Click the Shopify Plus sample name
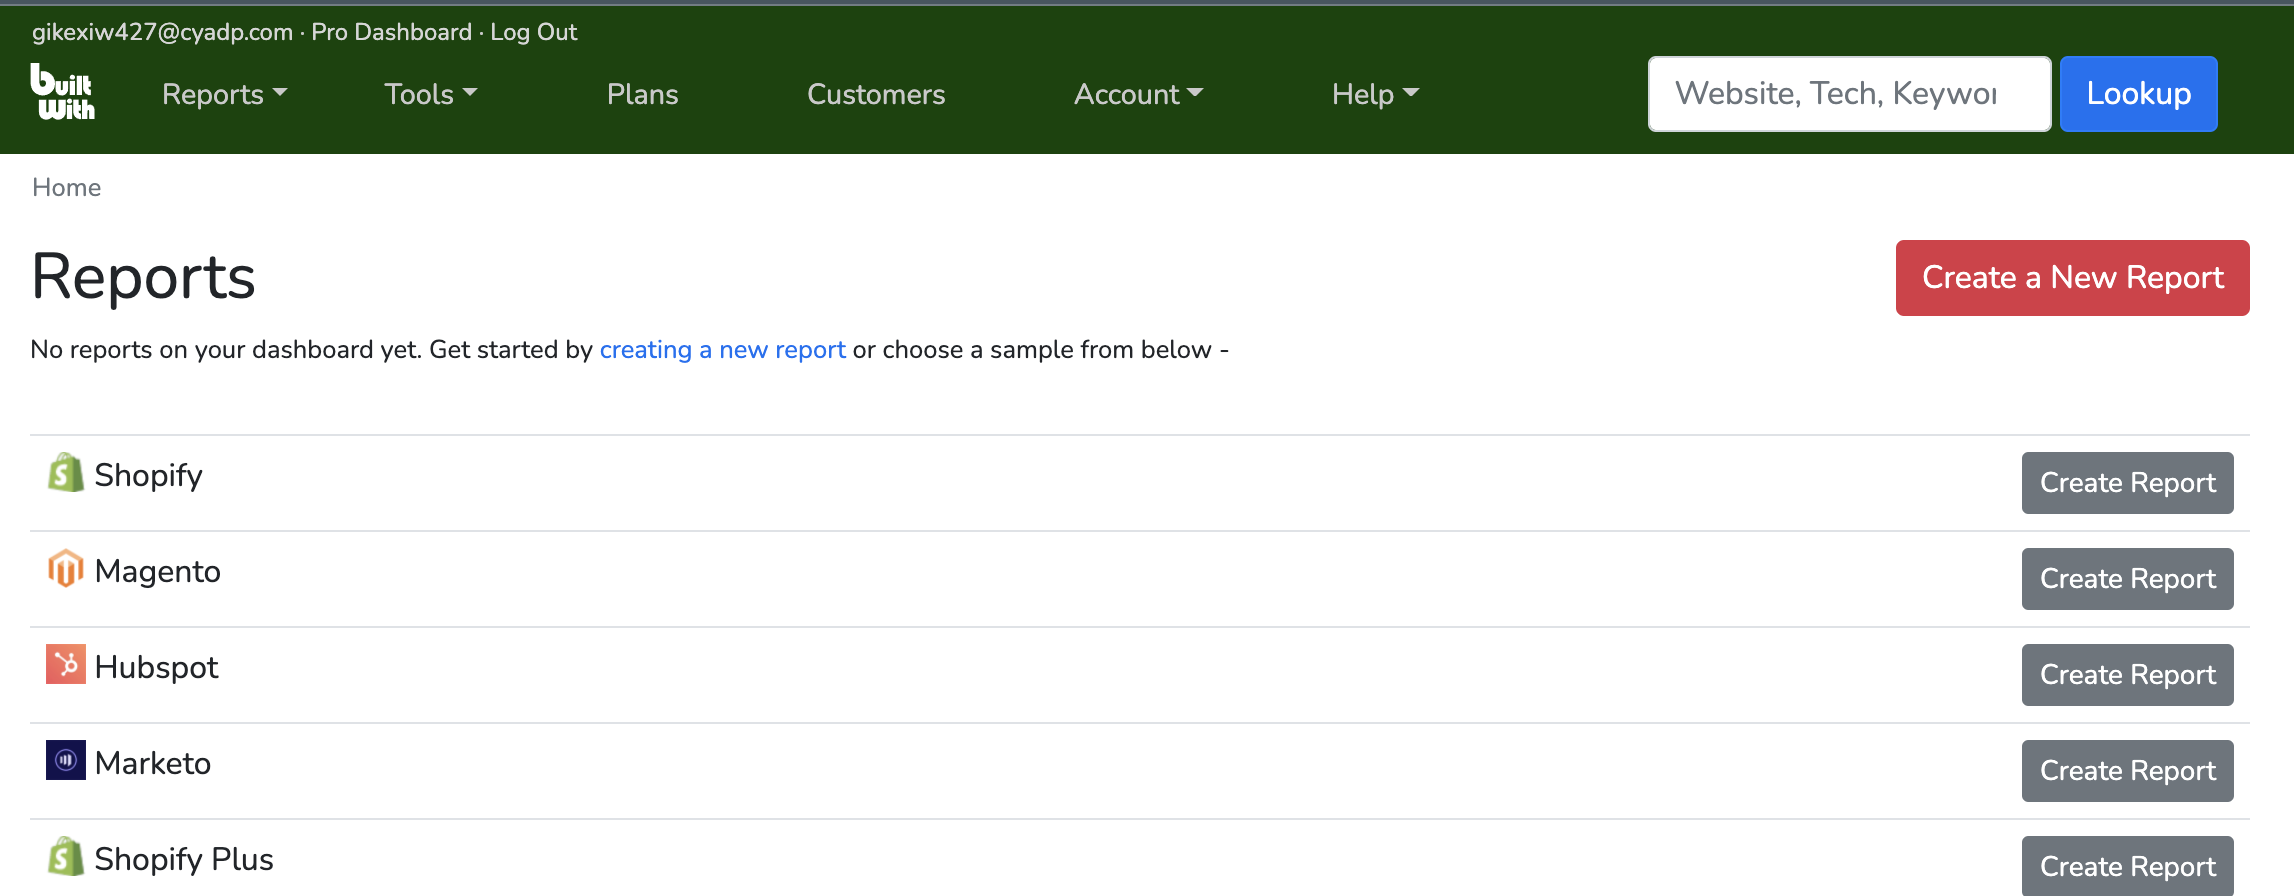Image resolution: width=2294 pixels, height=896 pixels. [184, 859]
